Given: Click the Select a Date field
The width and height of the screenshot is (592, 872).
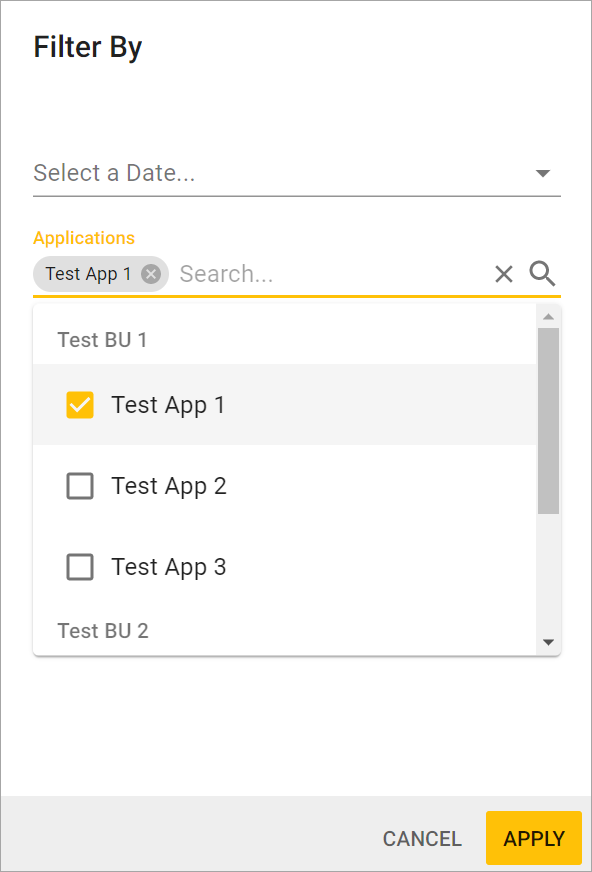Looking at the screenshot, I should tap(297, 174).
